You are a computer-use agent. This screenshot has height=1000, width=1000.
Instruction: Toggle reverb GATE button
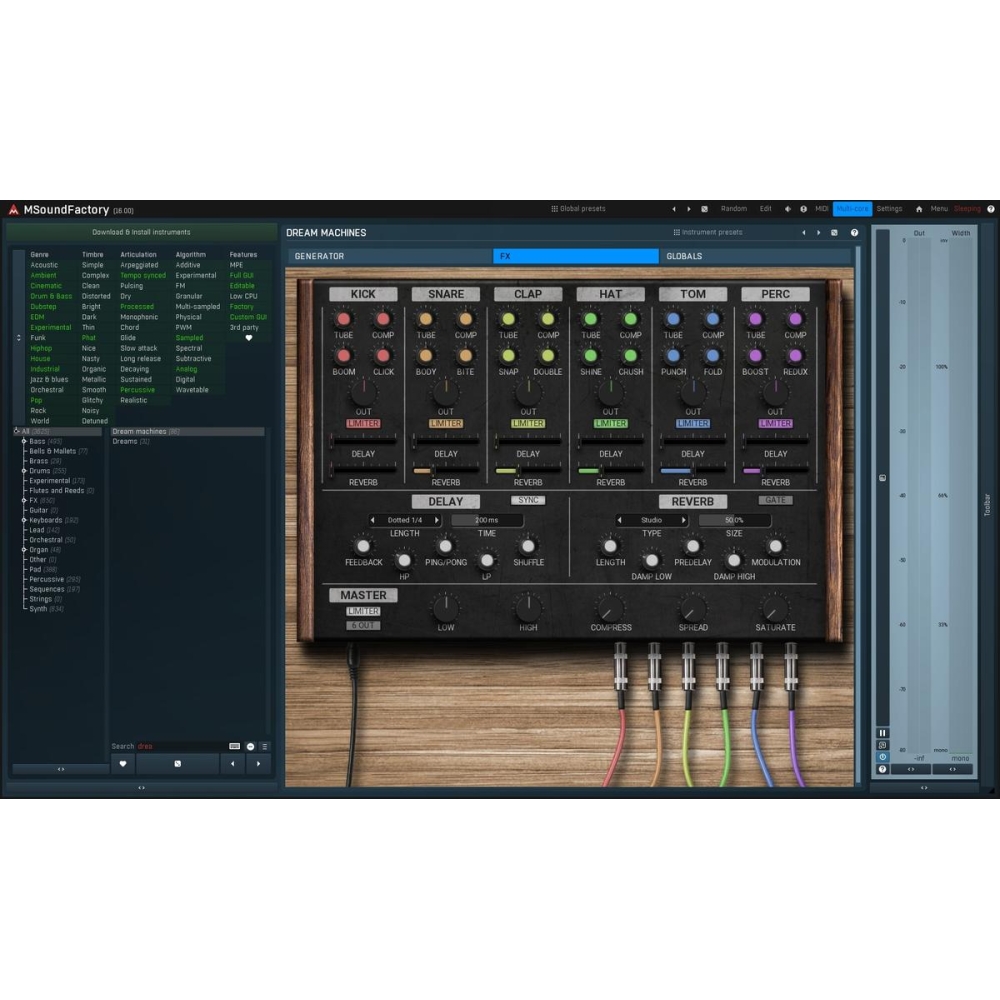[776, 500]
